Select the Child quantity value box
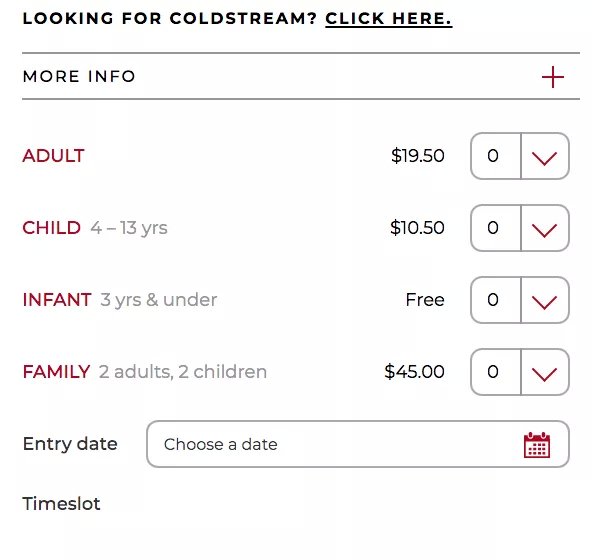592x560 pixels. (x=496, y=228)
